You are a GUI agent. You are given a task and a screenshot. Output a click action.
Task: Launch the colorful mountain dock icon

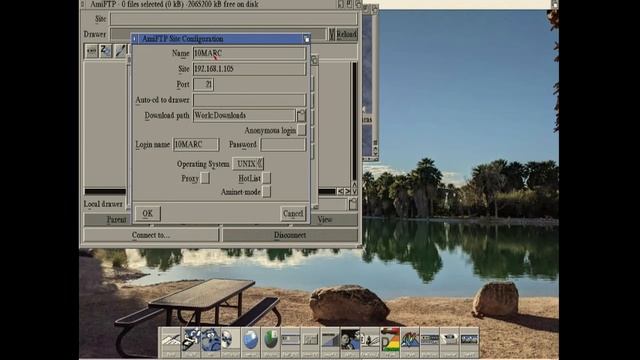[410, 340]
